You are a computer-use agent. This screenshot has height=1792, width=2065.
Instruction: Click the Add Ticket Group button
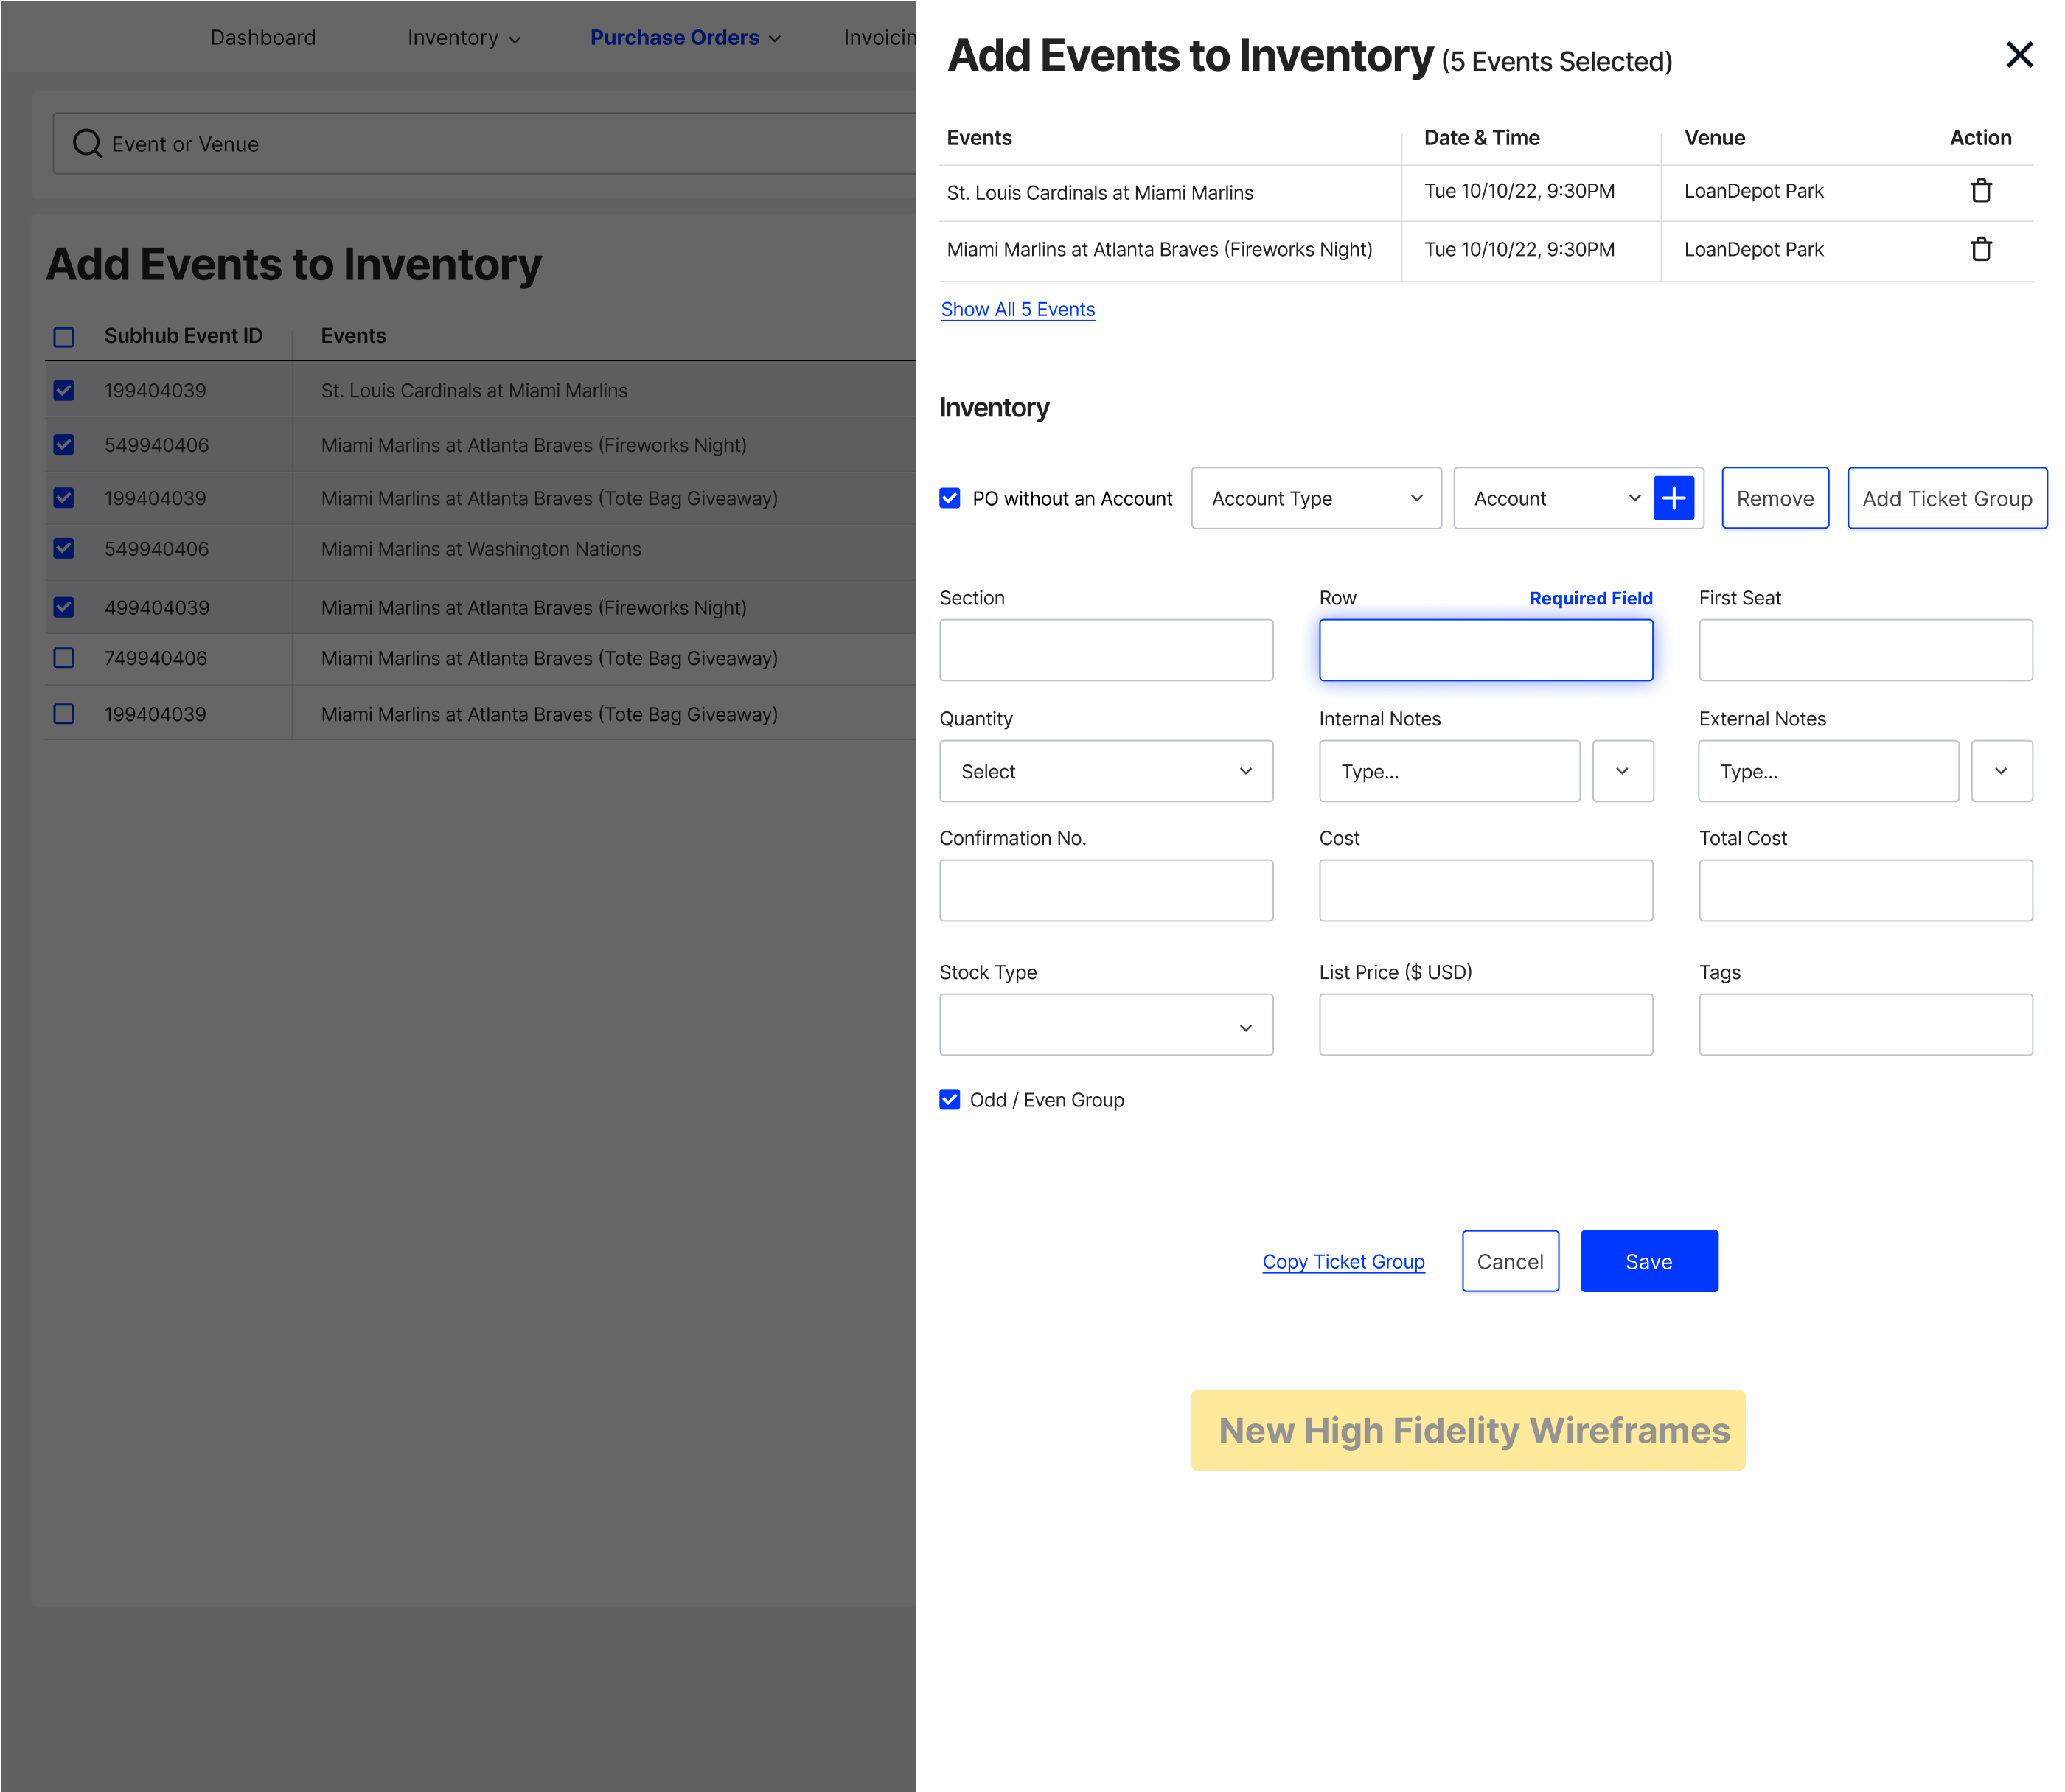pos(1946,498)
